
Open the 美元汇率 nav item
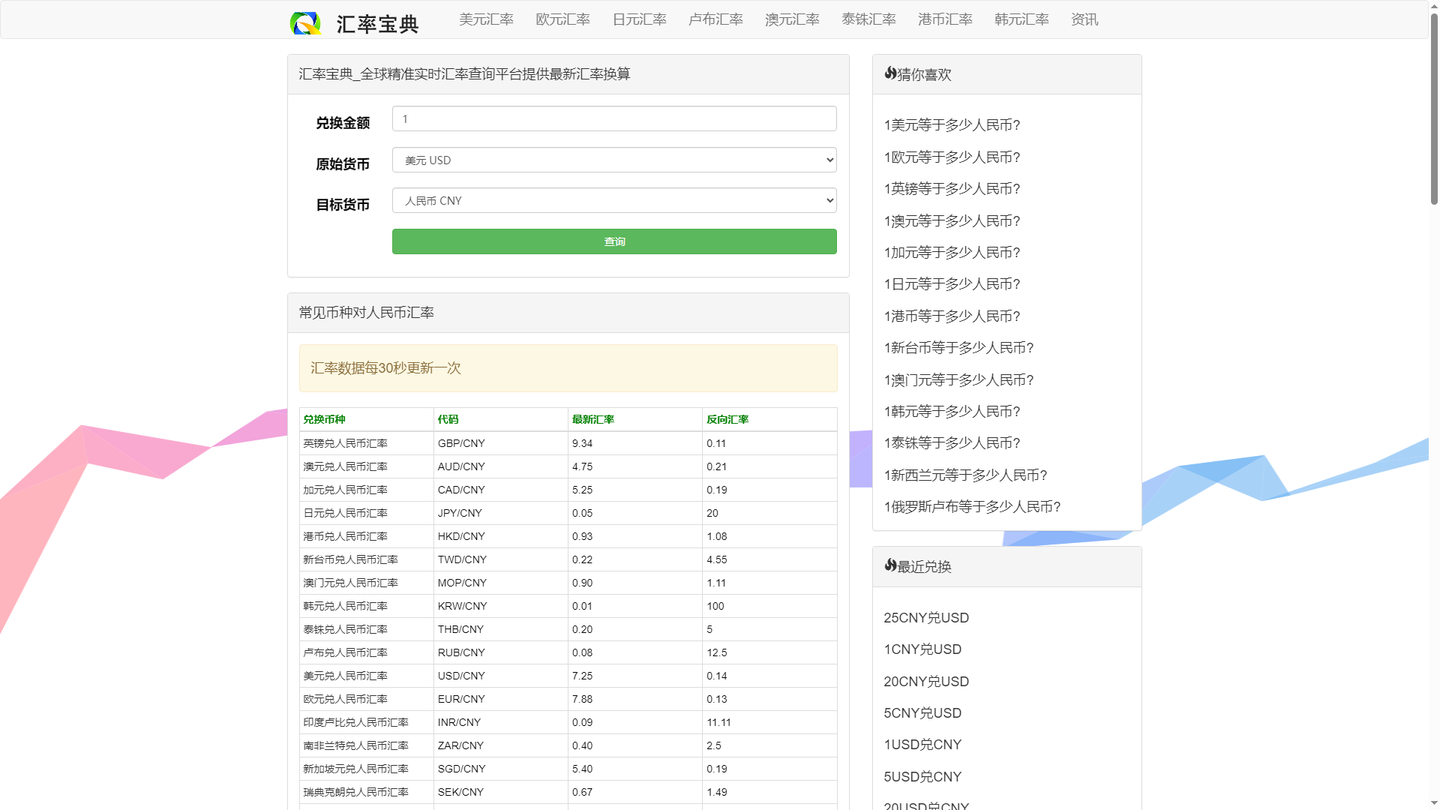coord(486,19)
